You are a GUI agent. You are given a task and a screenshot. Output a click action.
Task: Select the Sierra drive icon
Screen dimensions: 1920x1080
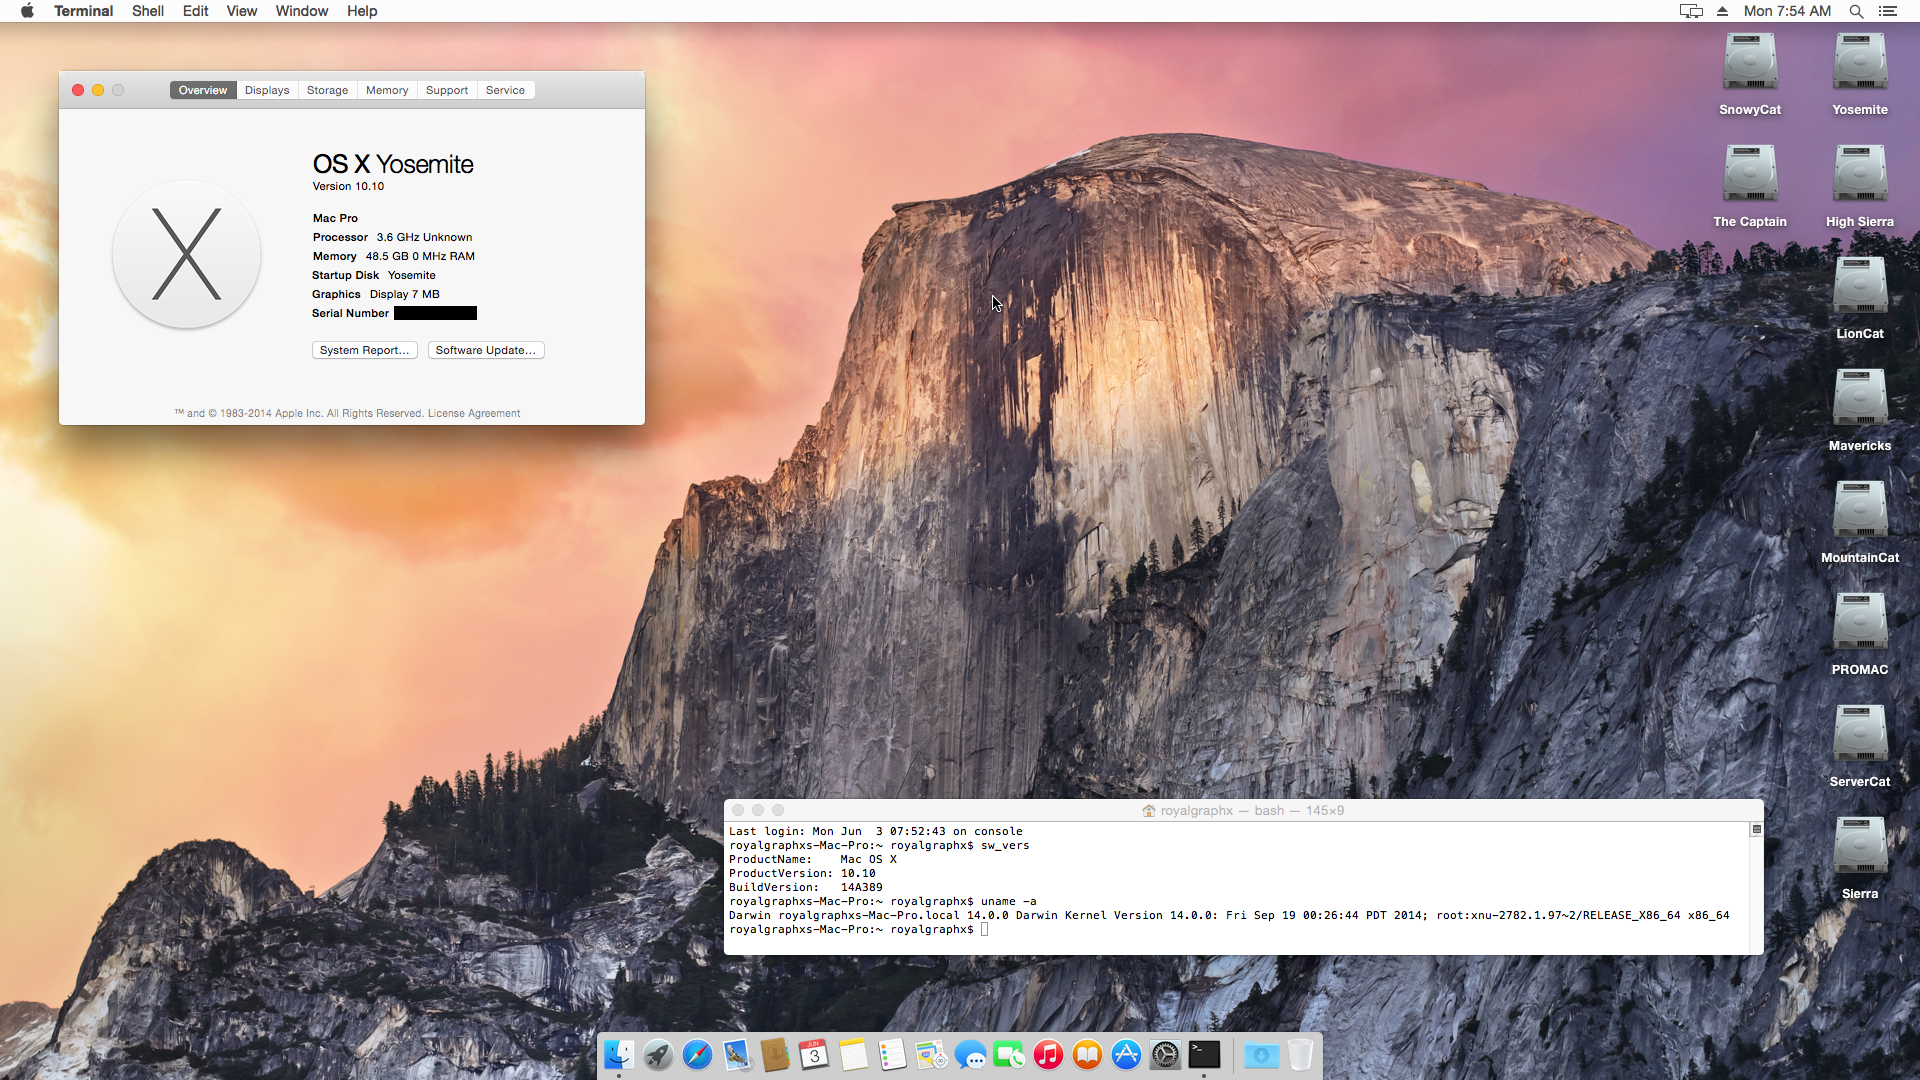point(1860,846)
